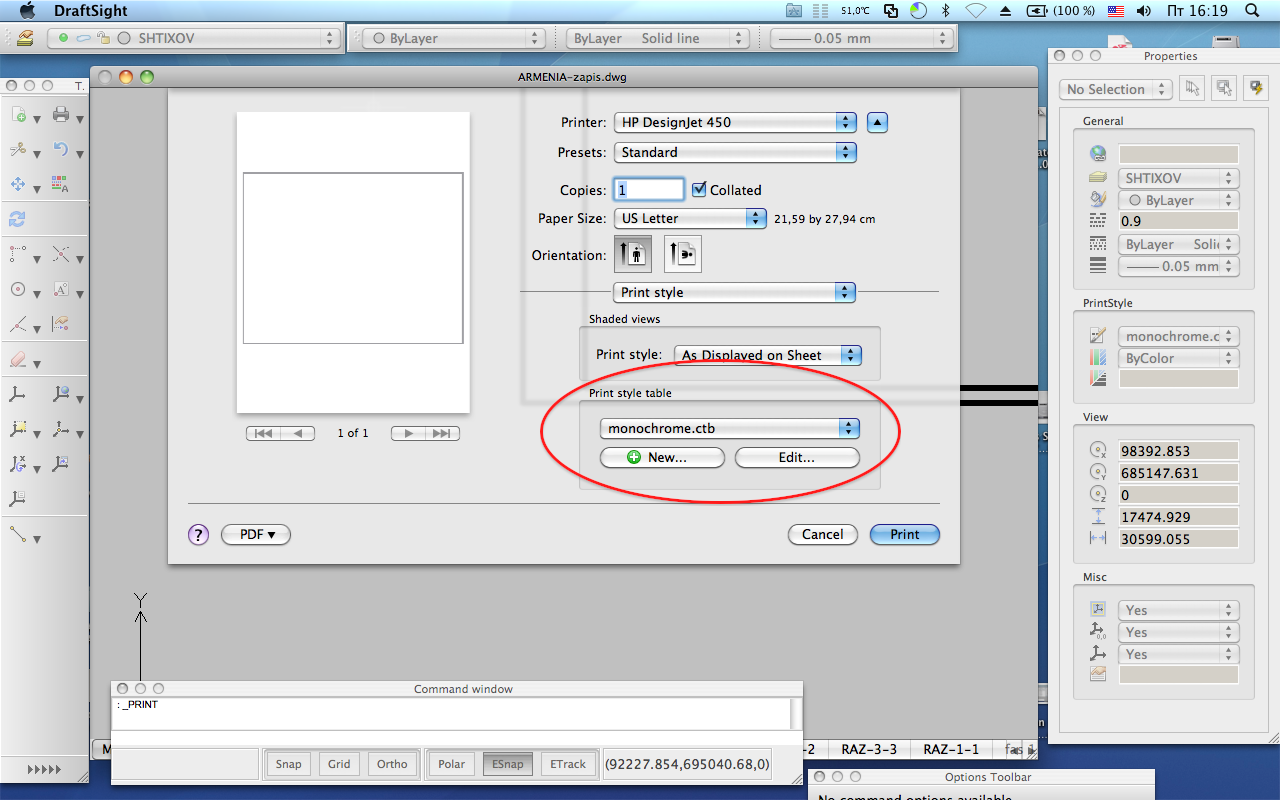Image resolution: width=1280 pixels, height=800 pixels.
Task: Open the Apple menu
Action: point(27,10)
